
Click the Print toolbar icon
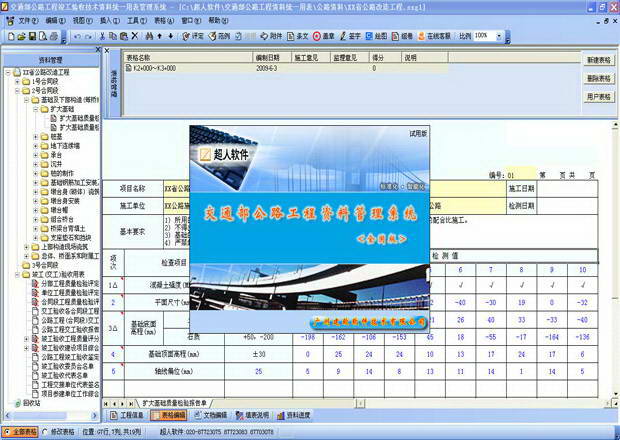[x=54, y=37]
